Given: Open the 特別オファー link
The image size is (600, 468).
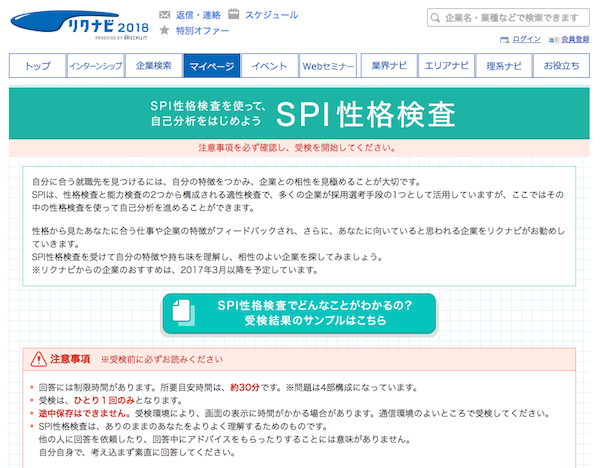Looking at the screenshot, I should coord(202,30).
